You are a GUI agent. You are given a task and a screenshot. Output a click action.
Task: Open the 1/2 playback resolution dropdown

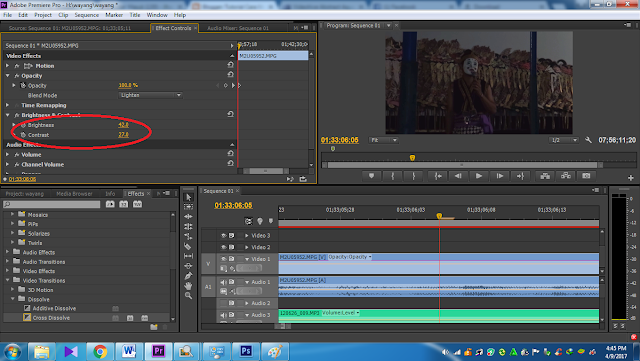(x=564, y=140)
